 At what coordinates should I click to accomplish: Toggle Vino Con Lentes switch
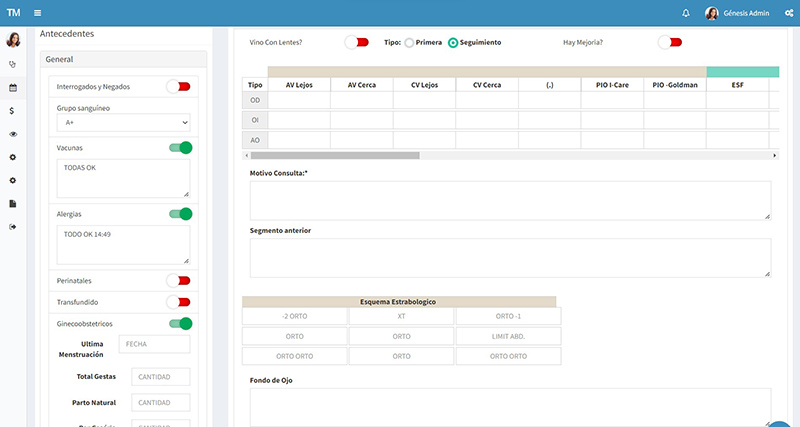pyautogui.click(x=357, y=42)
